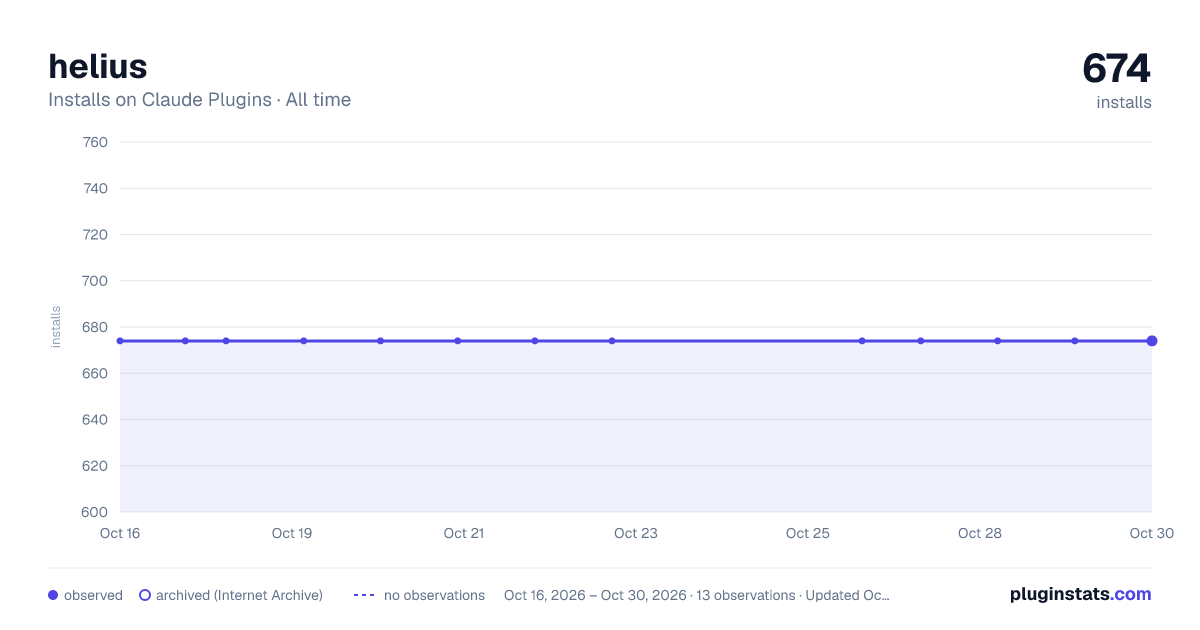
Task: Click the 600 y-axis label
Action: [96, 512]
